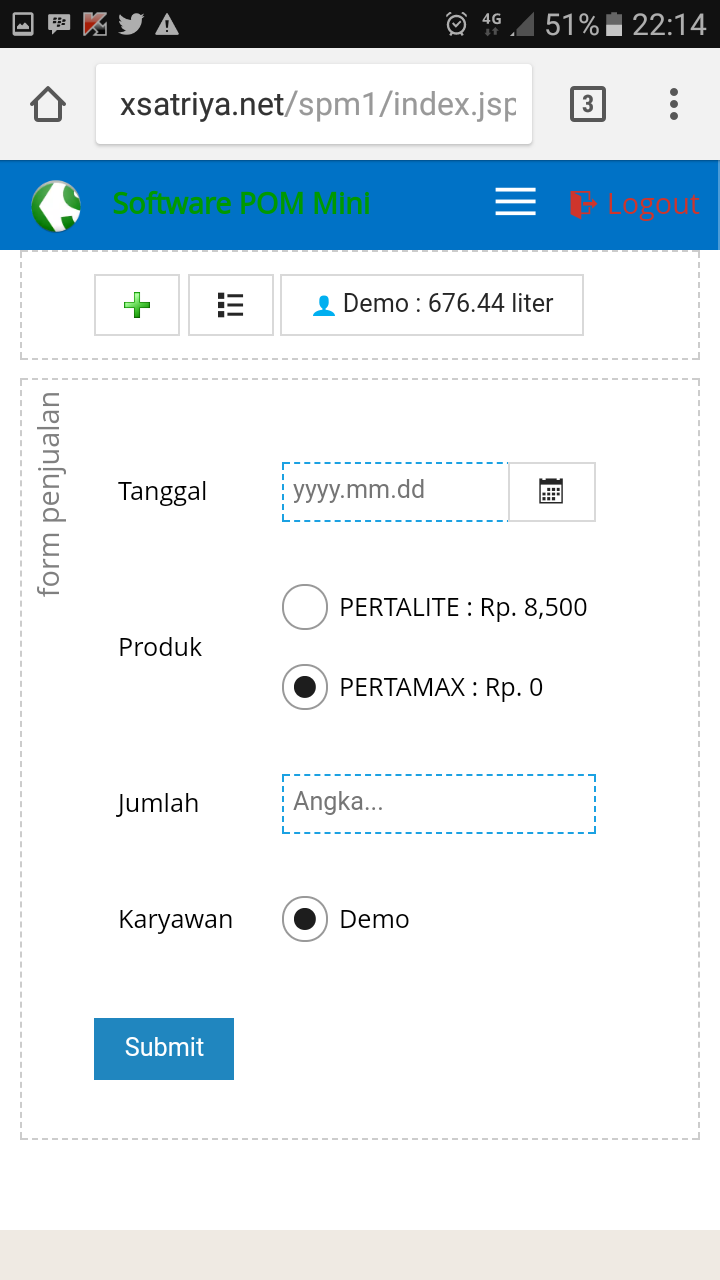Click the Logout link
This screenshot has height=1280, width=720.
(x=653, y=204)
